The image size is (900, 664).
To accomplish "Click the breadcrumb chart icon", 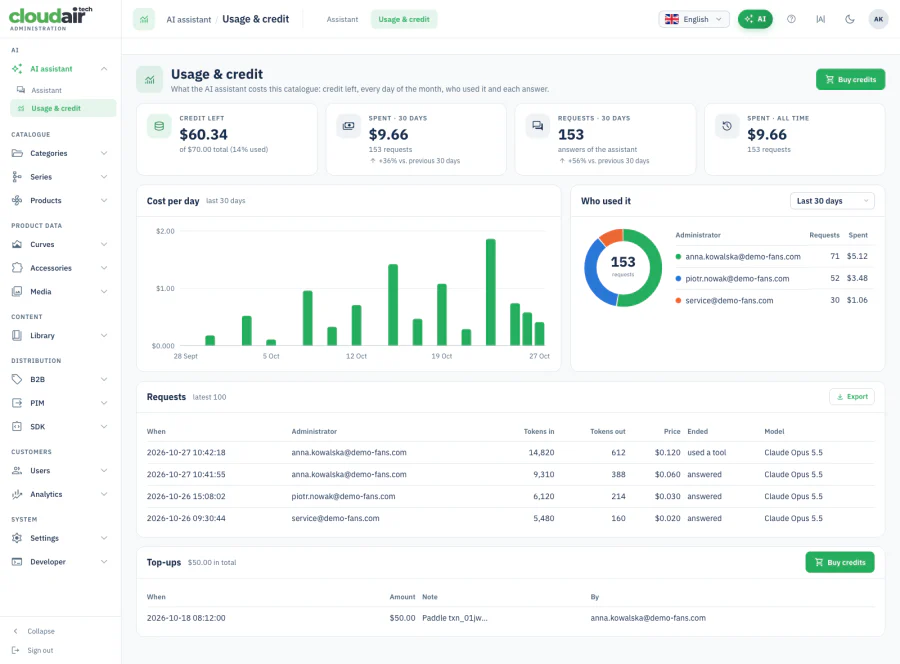I will [x=144, y=20].
